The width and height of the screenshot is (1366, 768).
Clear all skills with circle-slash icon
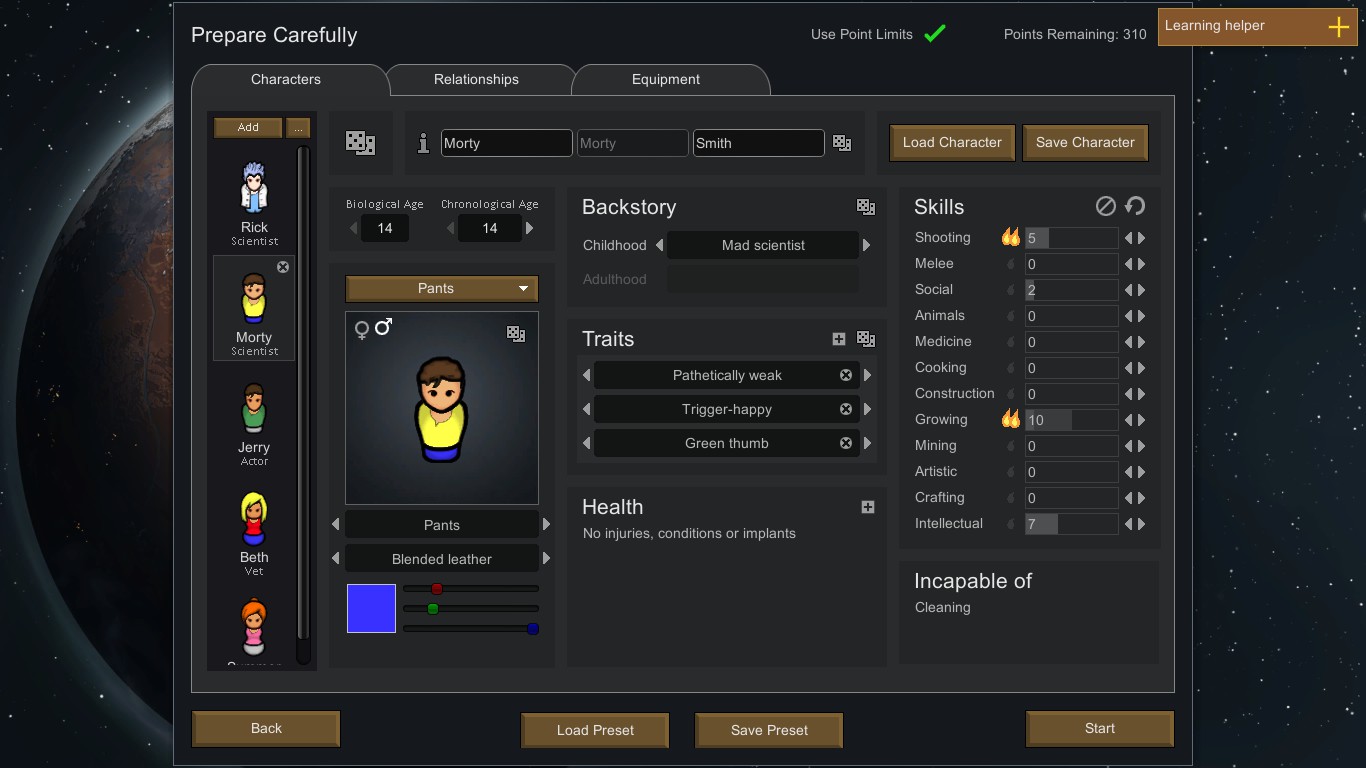pyautogui.click(x=1105, y=206)
